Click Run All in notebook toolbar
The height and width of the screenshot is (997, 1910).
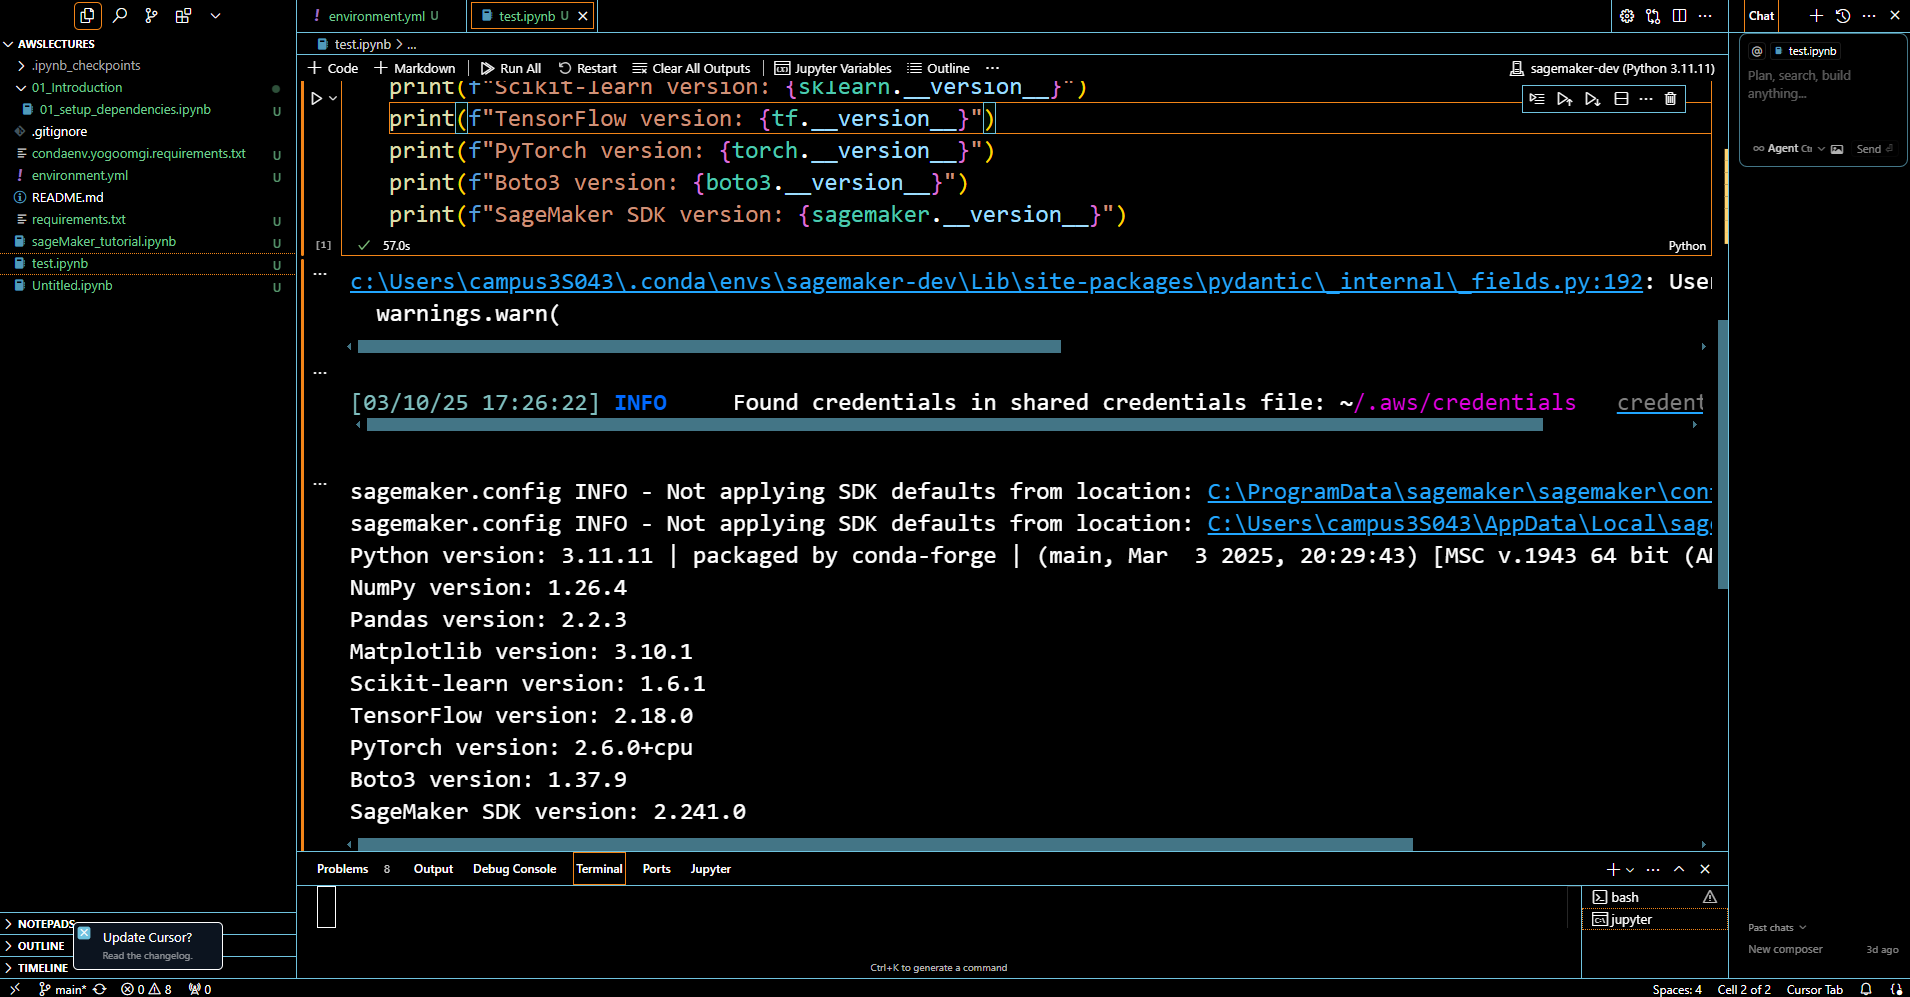tap(511, 68)
